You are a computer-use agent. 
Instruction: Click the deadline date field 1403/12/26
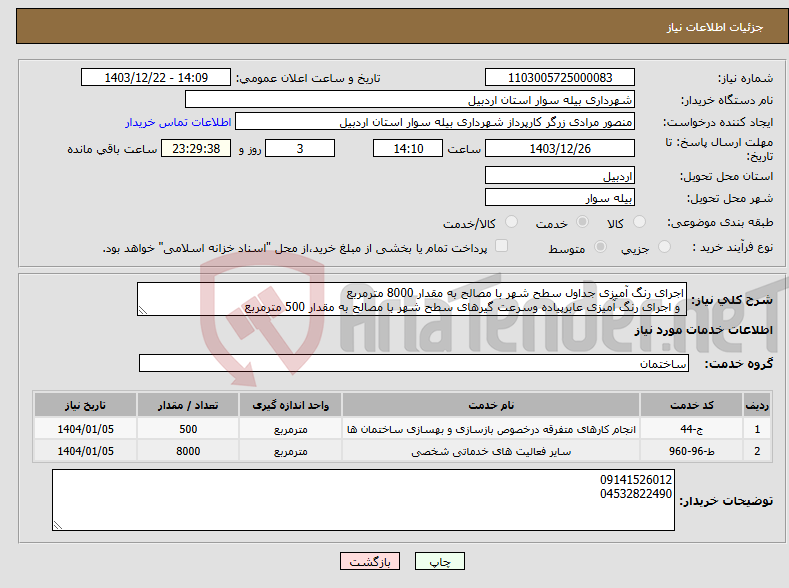[x=560, y=148]
